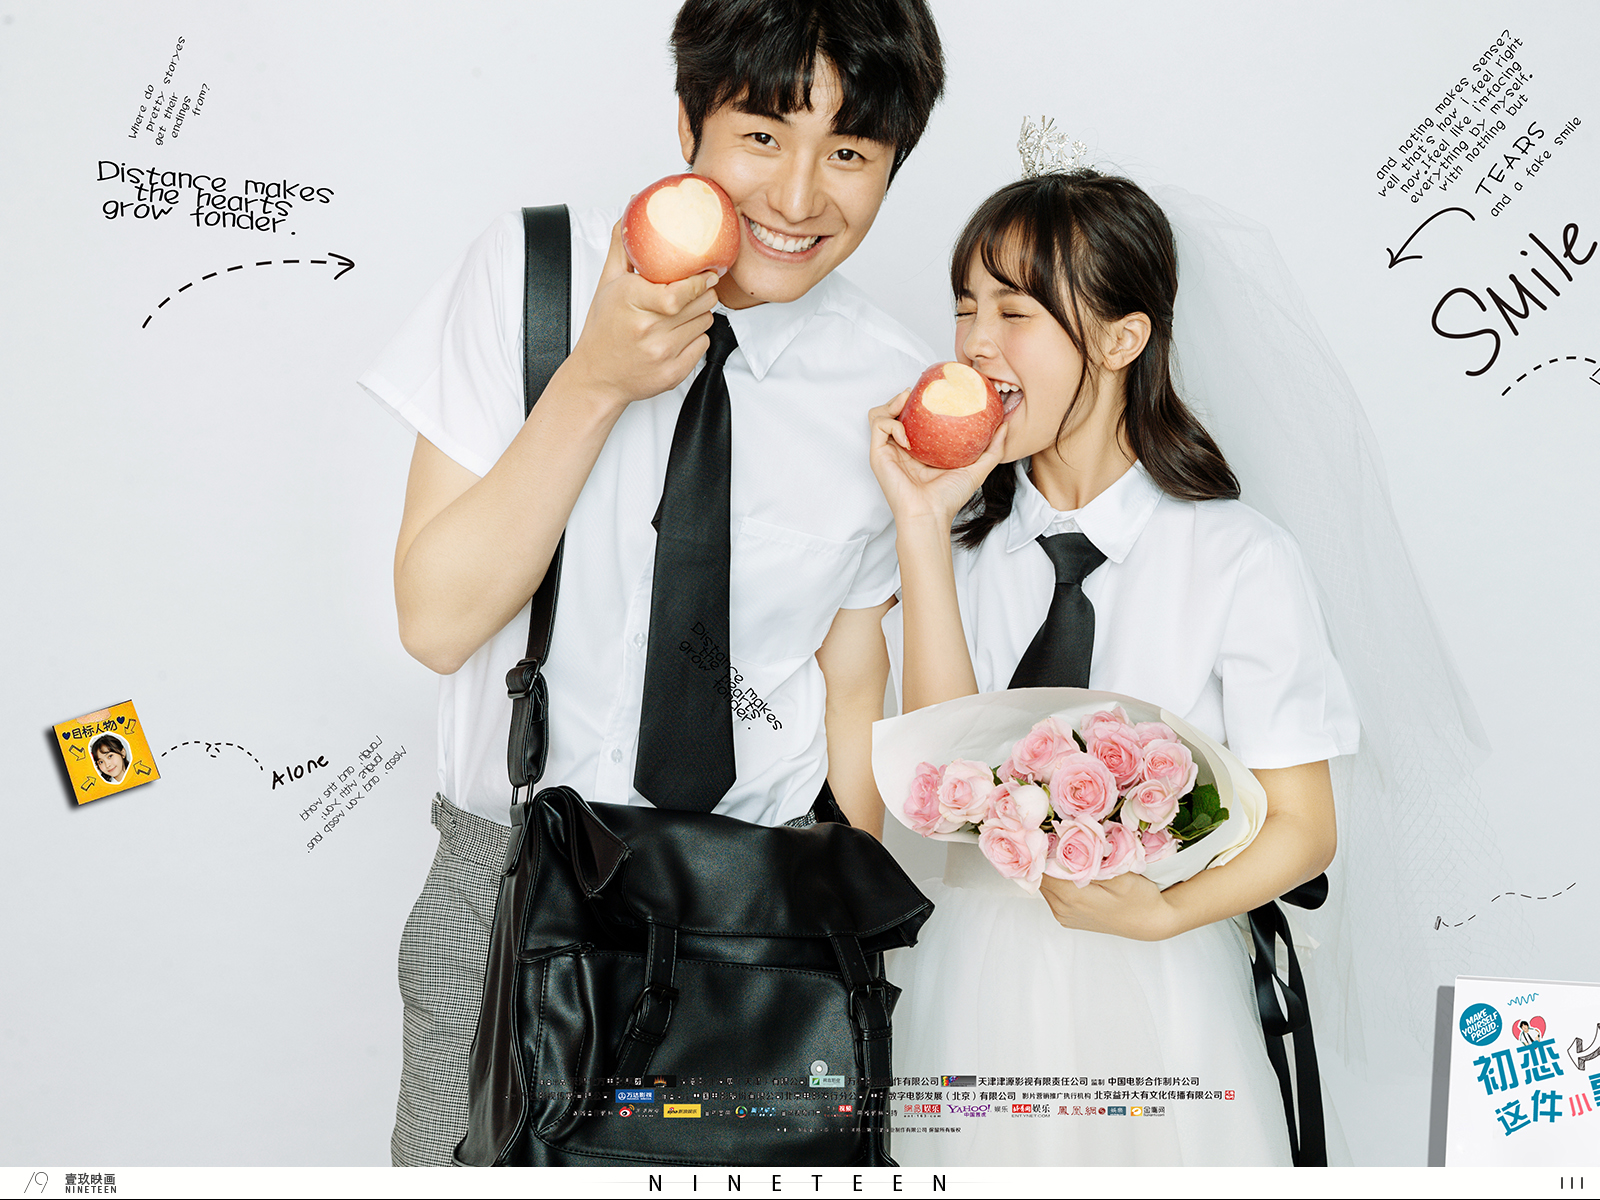Click the 天津津源影视有限责任公司 credit text

pos(1032,1081)
